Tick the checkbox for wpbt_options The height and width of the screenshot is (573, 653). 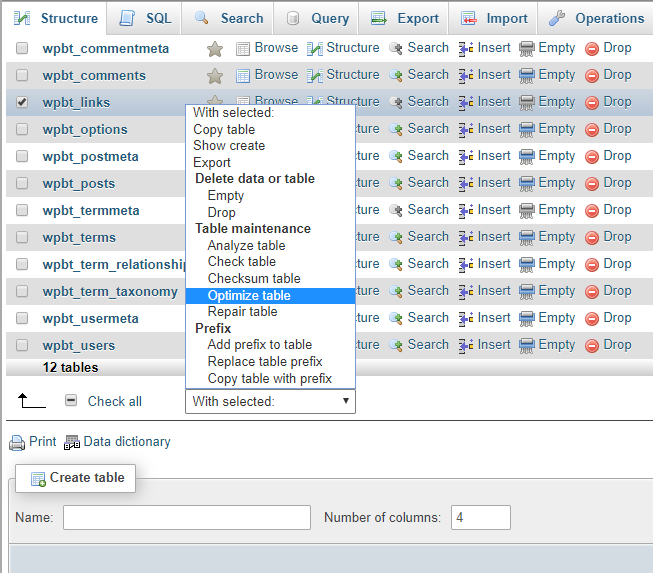click(23, 129)
